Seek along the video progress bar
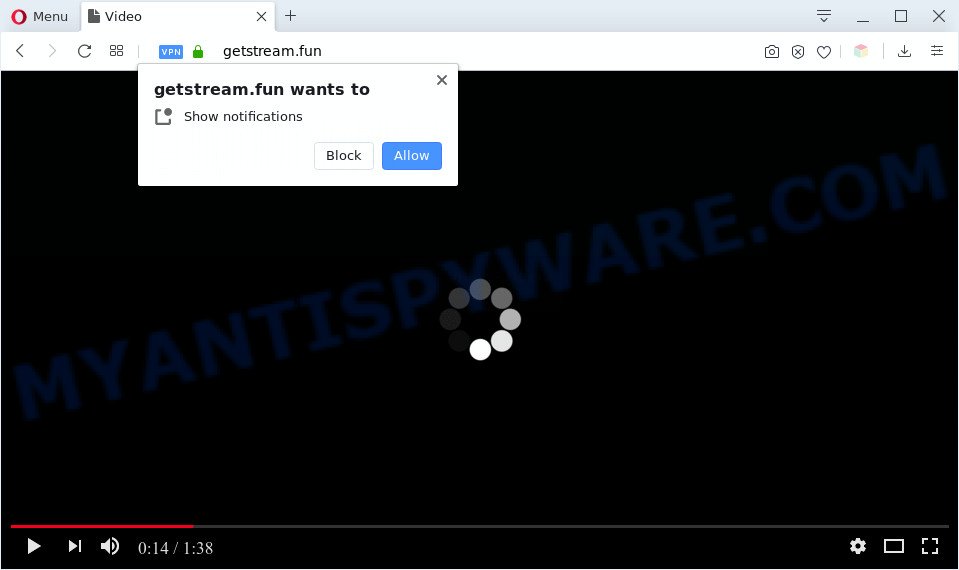The image size is (959, 570). pos(480,526)
